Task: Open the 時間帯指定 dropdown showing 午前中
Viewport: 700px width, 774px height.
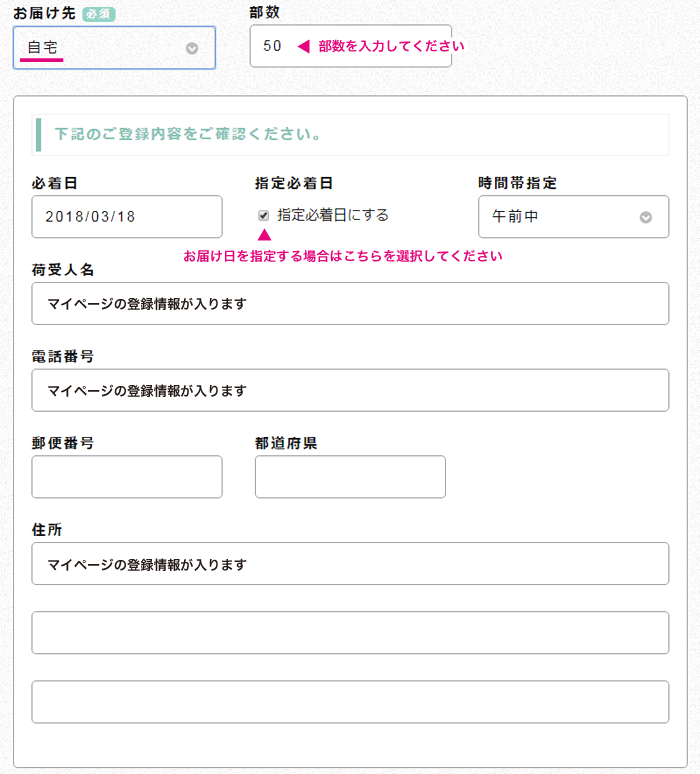Action: 574,217
